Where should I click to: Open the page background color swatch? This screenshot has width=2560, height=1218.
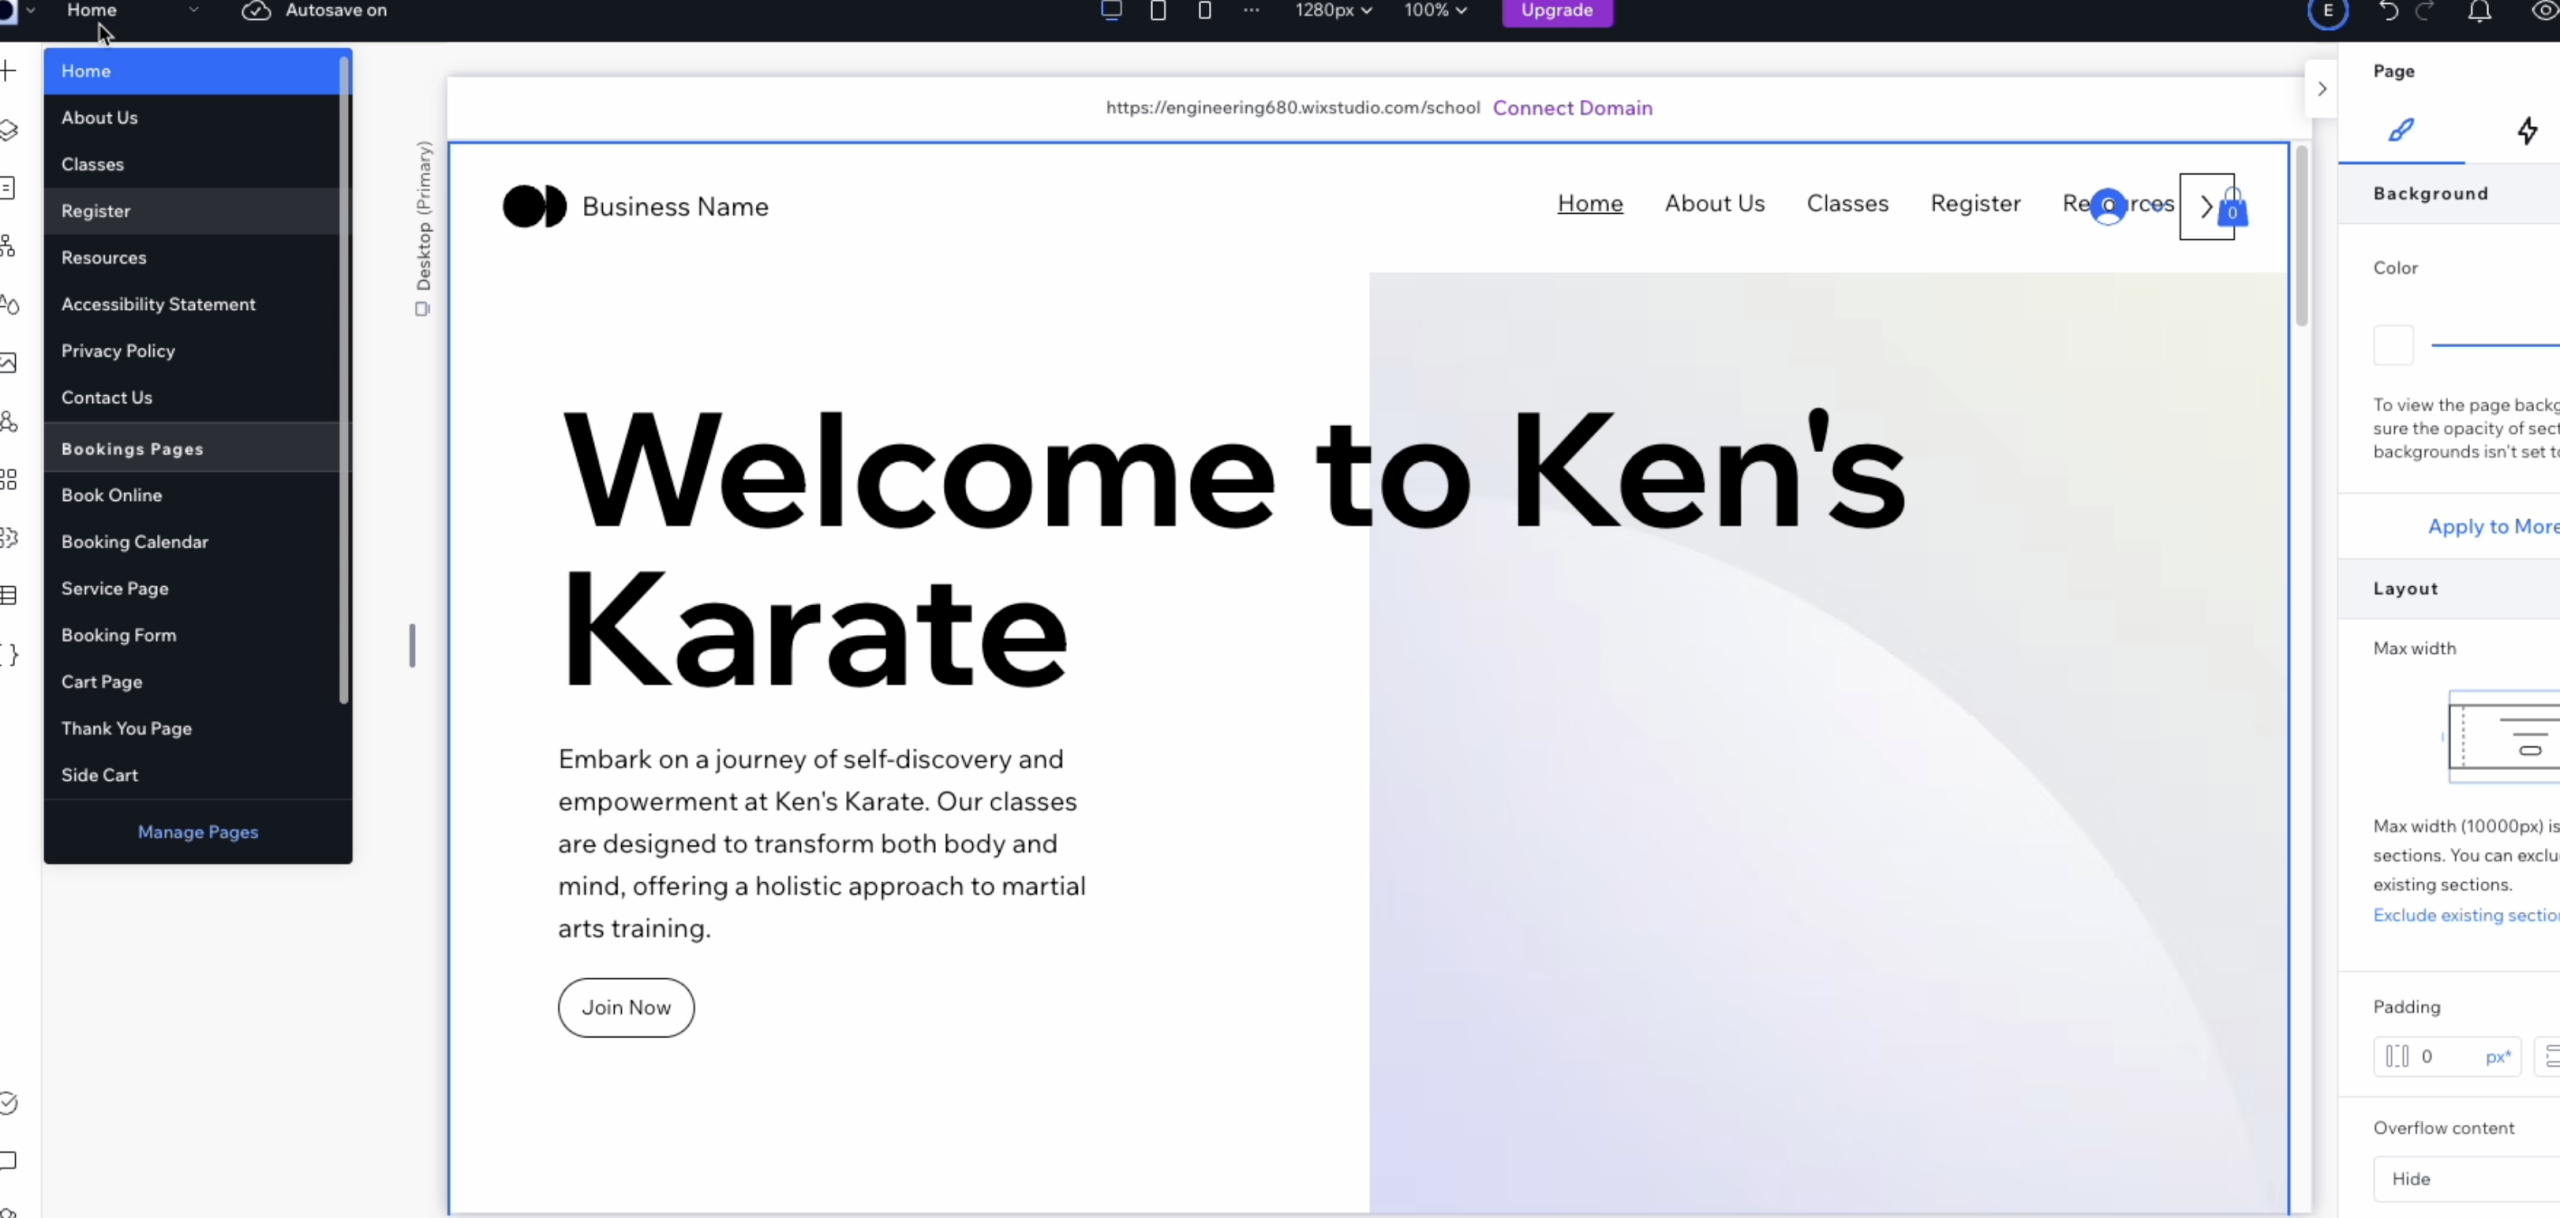click(2393, 345)
